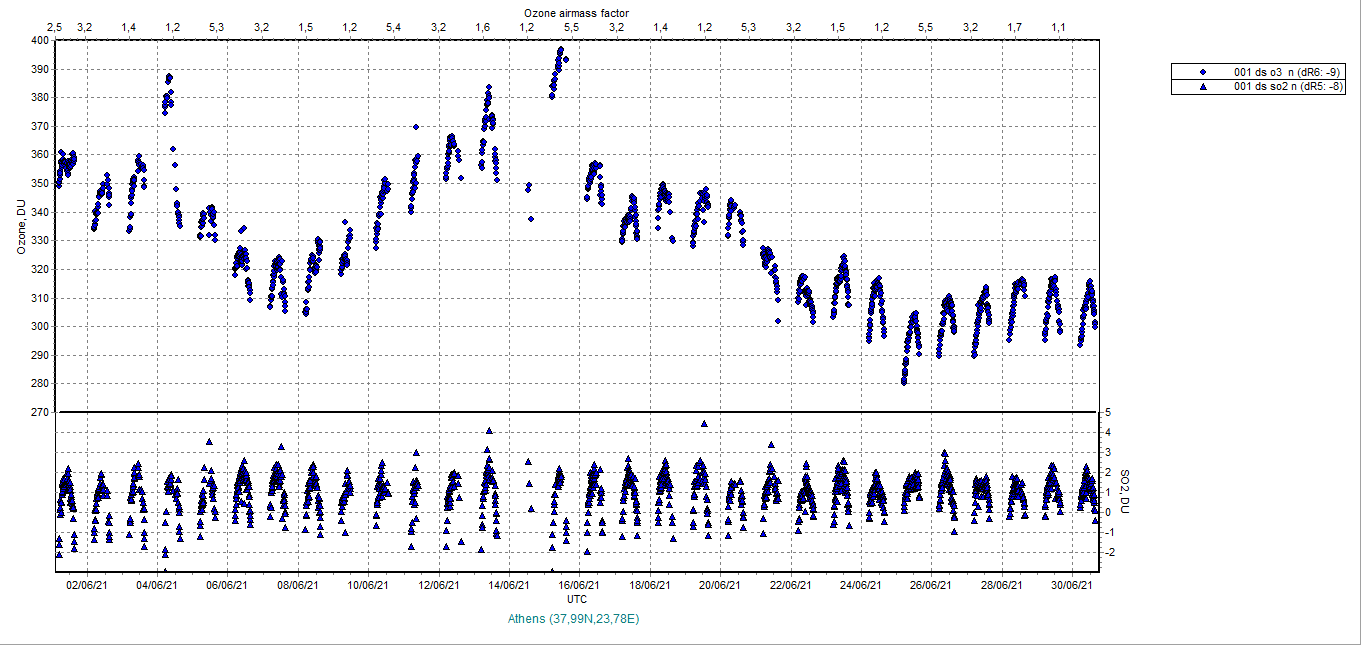Click the highest SO2 triangle near 4.5 DU

tap(704, 424)
